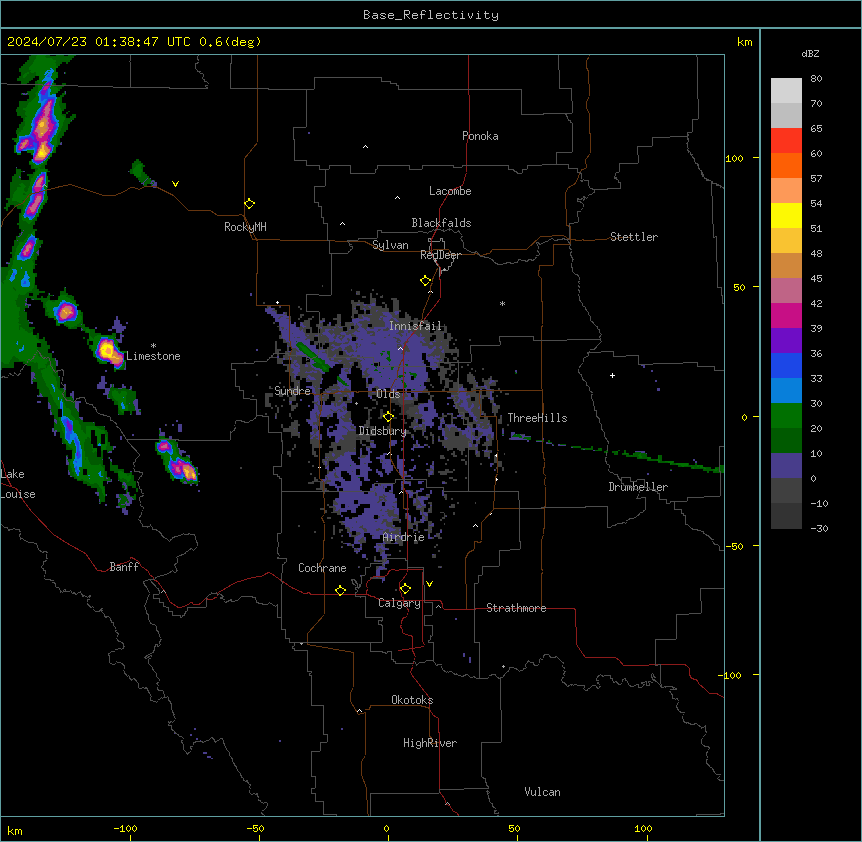Click the yellow diamond marker below Cochrane
This screenshot has height=842, width=862.
click(340, 590)
